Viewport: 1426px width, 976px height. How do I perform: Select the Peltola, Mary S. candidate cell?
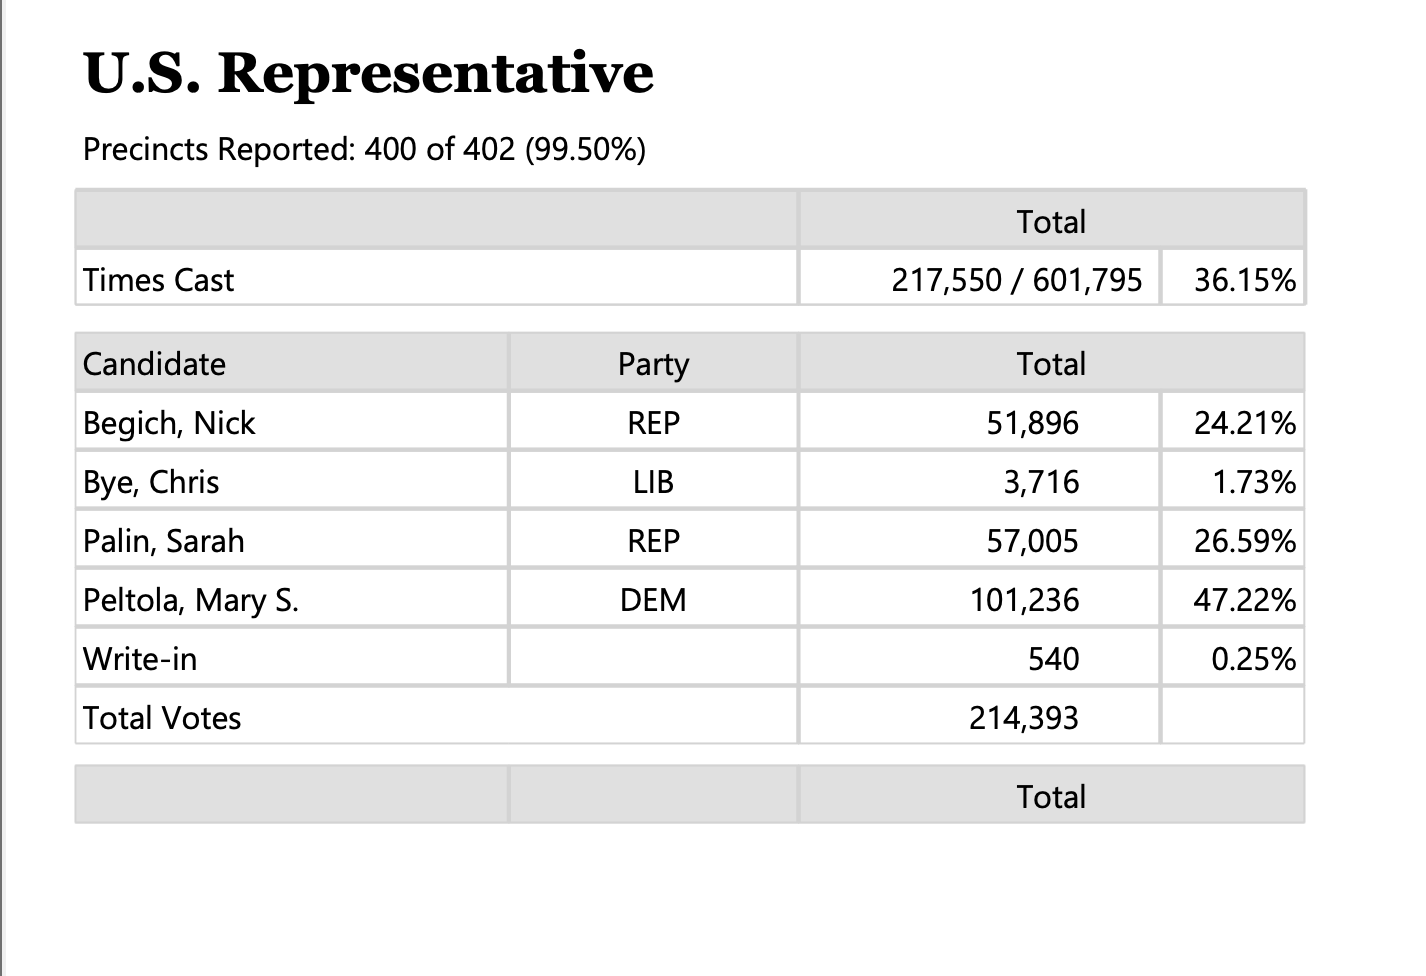(x=291, y=599)
